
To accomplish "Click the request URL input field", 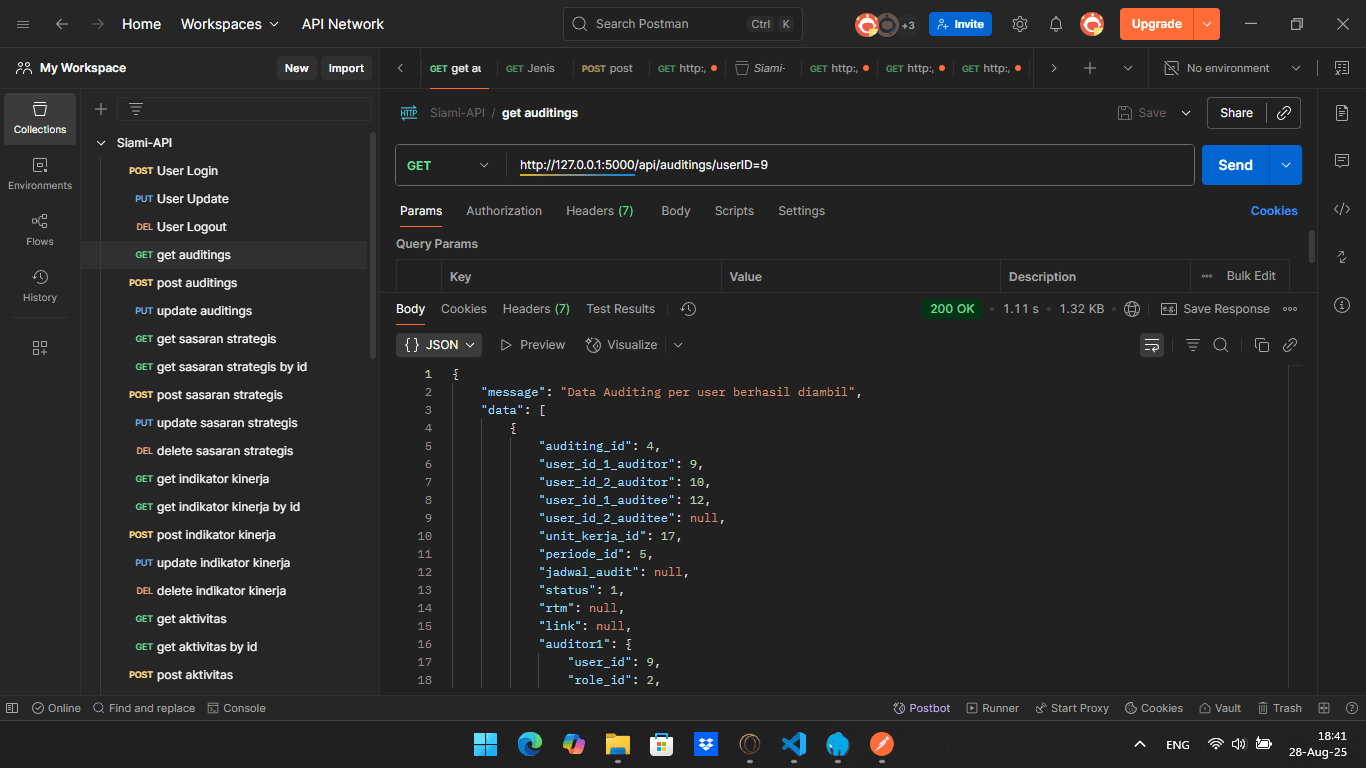I will tap(850, 165).
